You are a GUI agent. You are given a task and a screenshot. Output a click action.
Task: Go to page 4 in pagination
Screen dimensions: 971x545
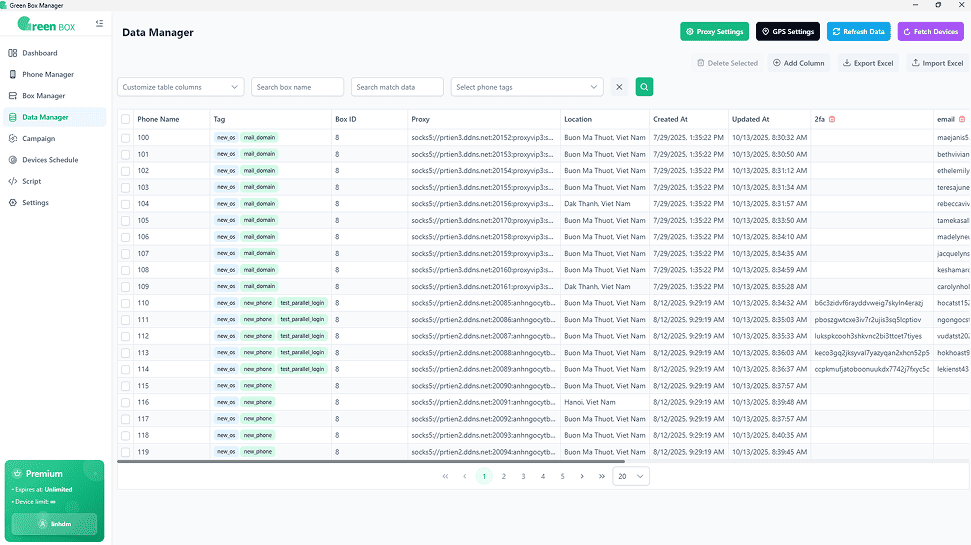543,476
